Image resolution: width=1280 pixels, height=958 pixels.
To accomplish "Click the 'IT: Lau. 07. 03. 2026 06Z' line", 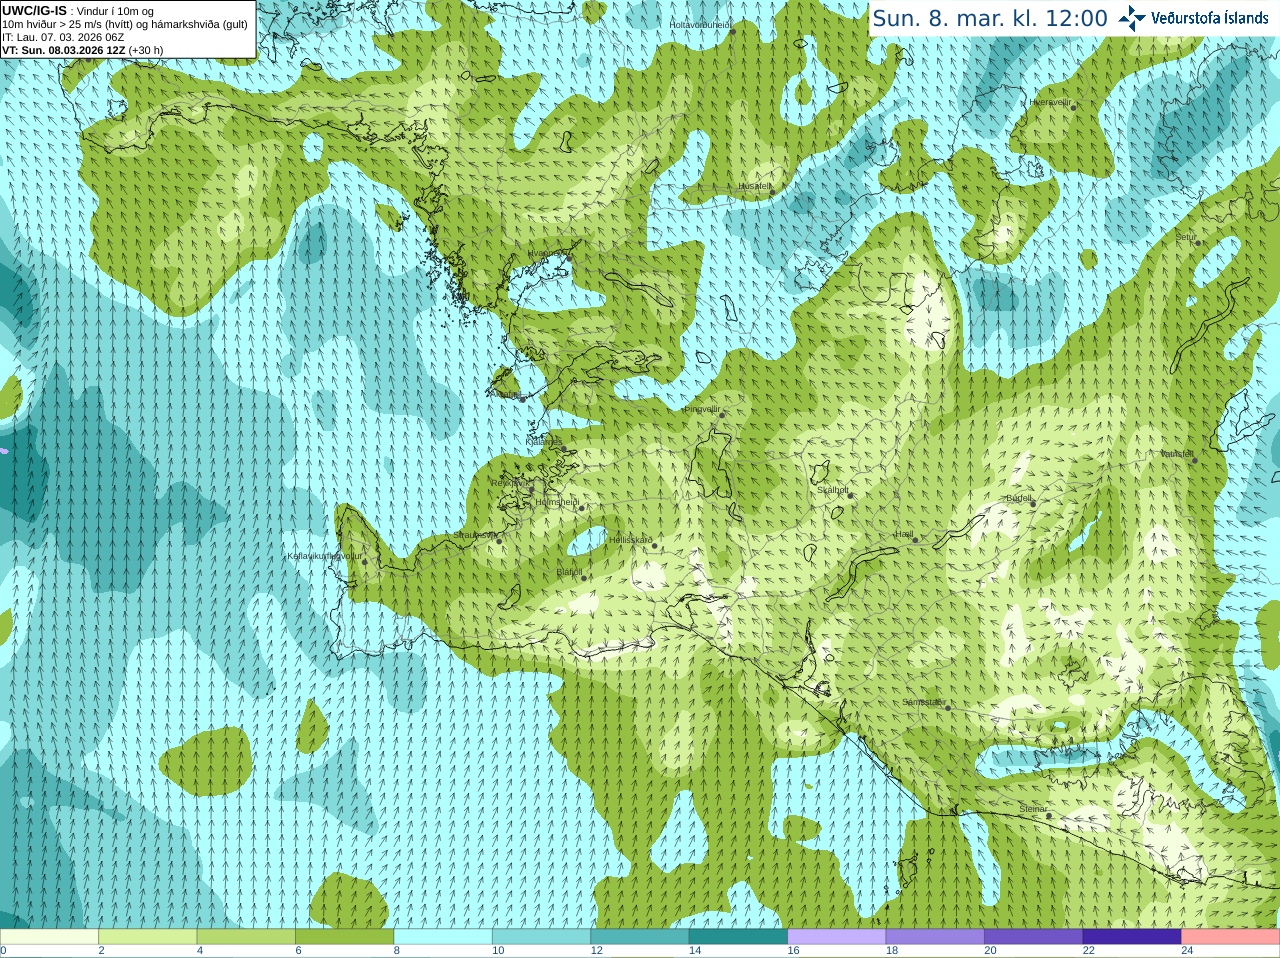I will (63, 37).
